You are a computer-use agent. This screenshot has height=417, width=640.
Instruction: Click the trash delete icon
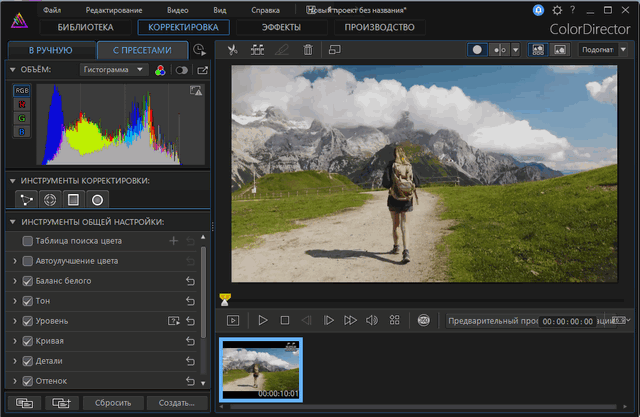[x=308, y=49]
